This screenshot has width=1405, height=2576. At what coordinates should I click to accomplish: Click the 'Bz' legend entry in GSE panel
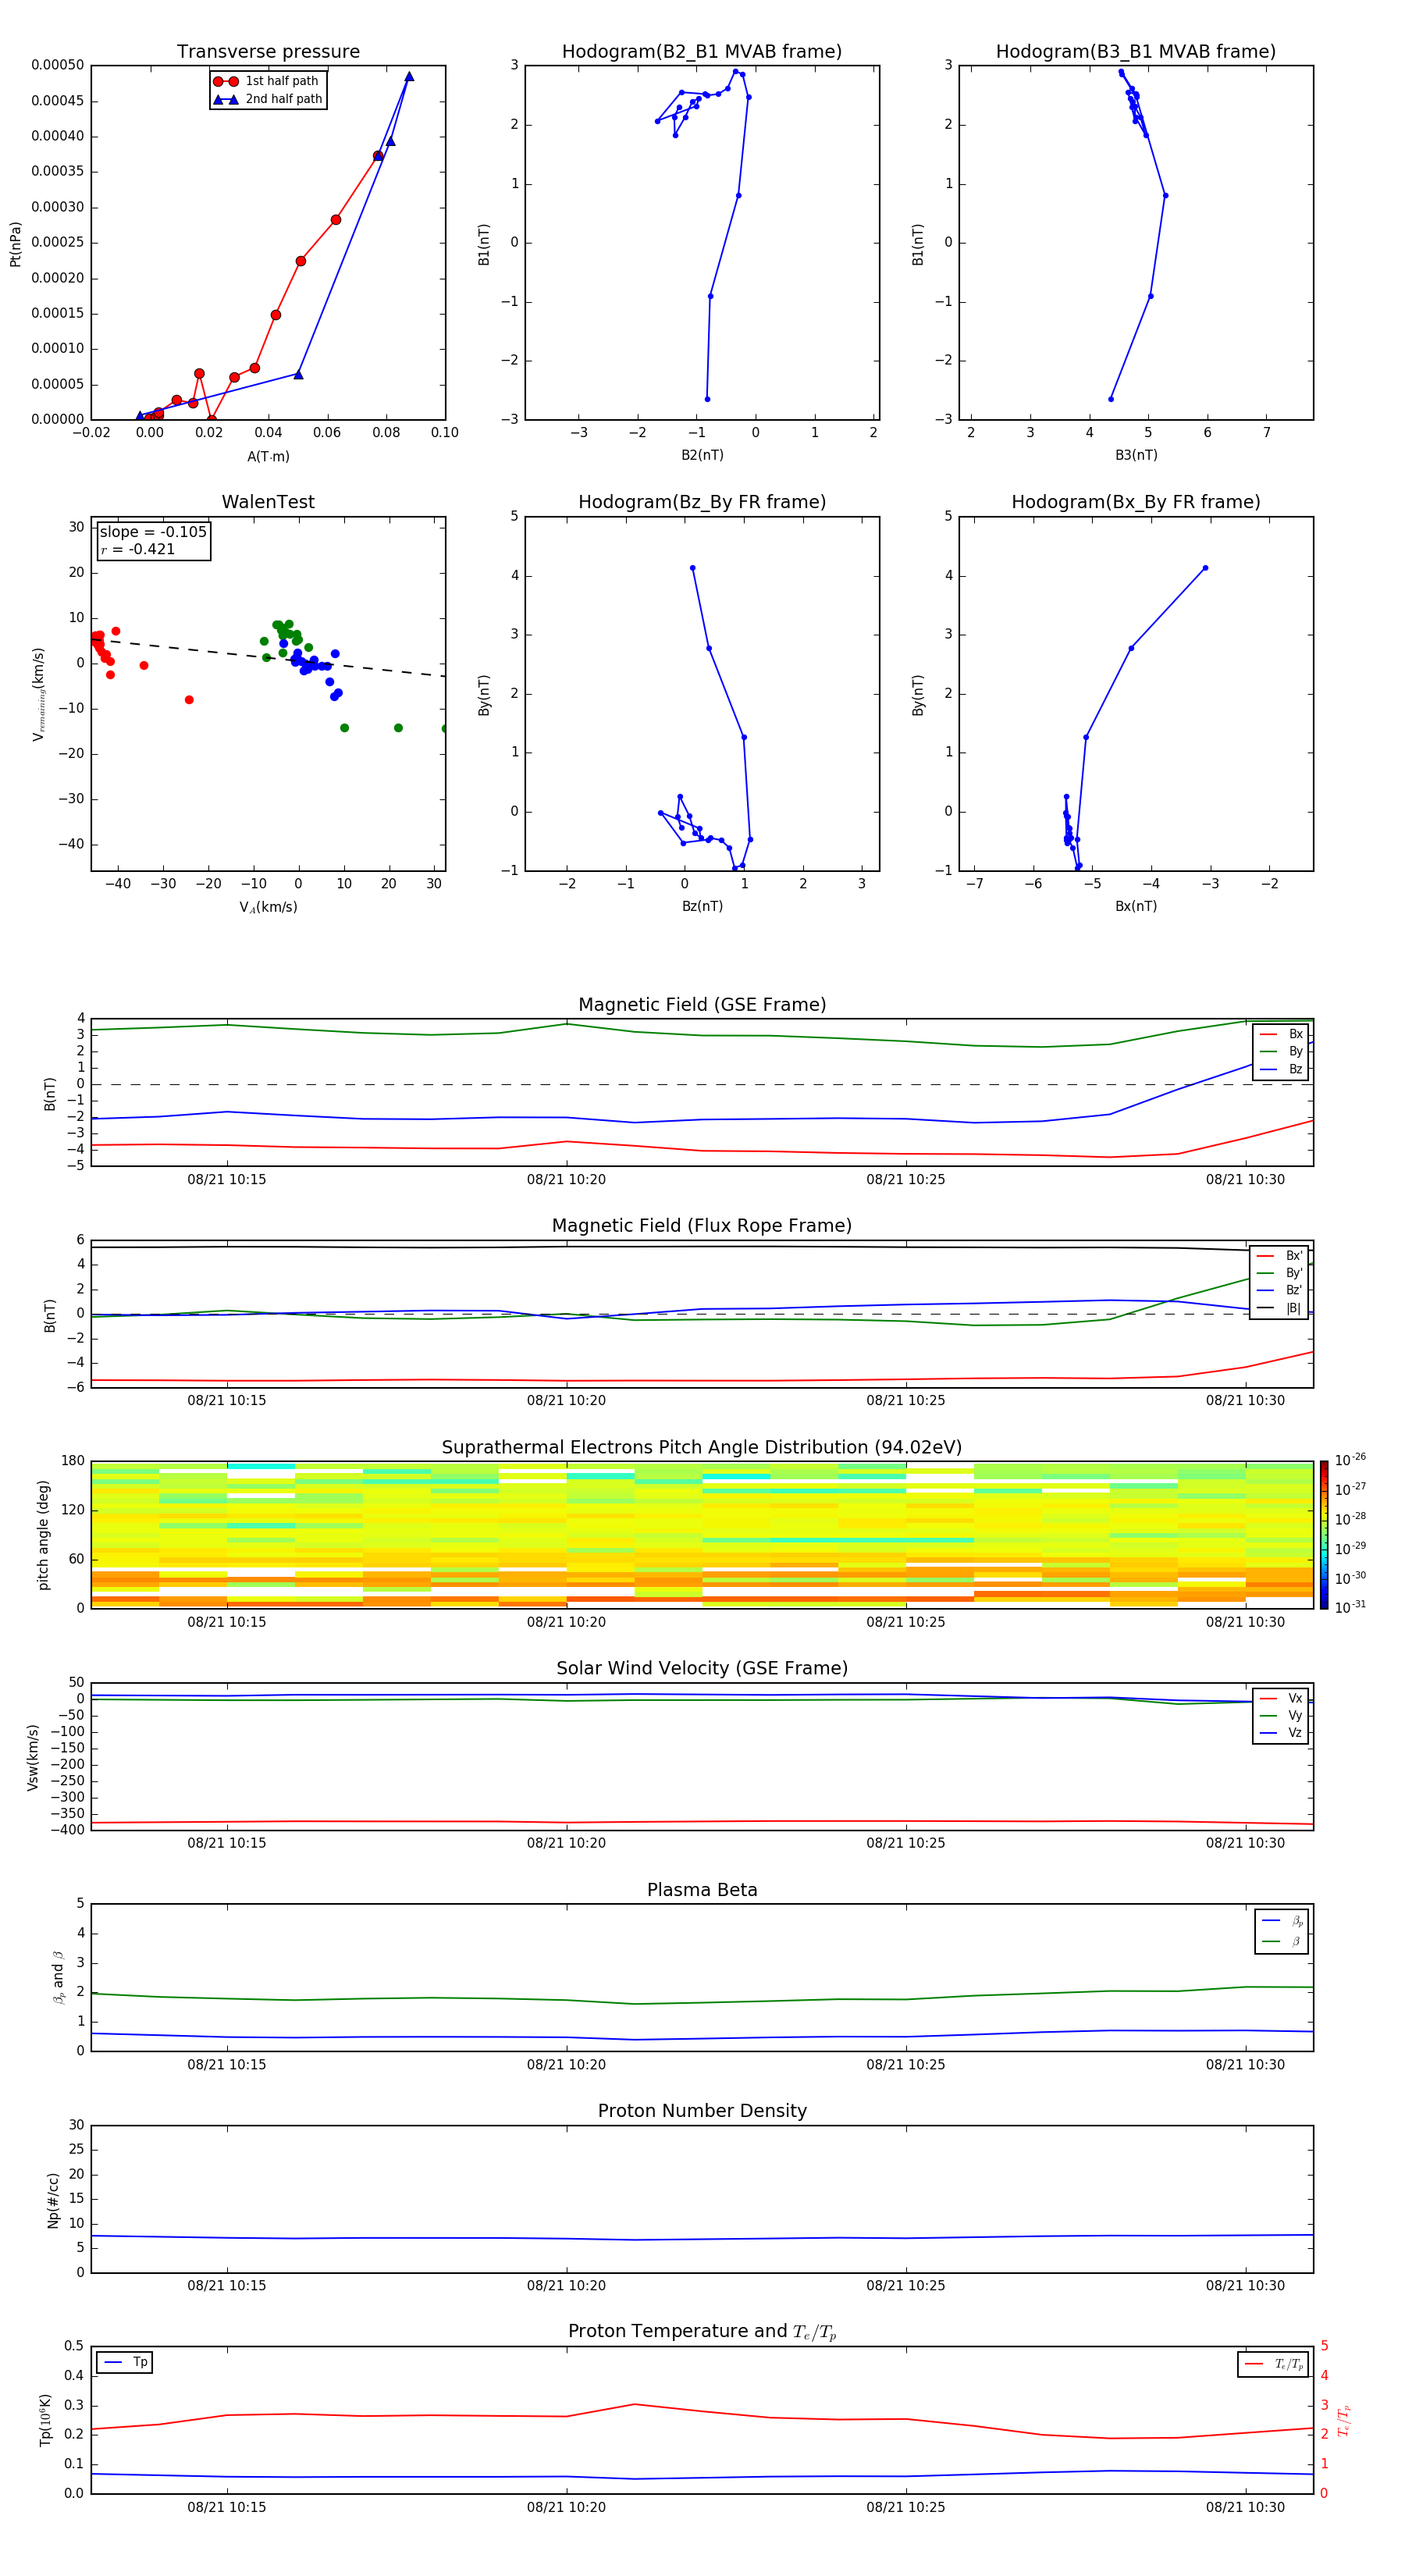coord(1281,1069)
